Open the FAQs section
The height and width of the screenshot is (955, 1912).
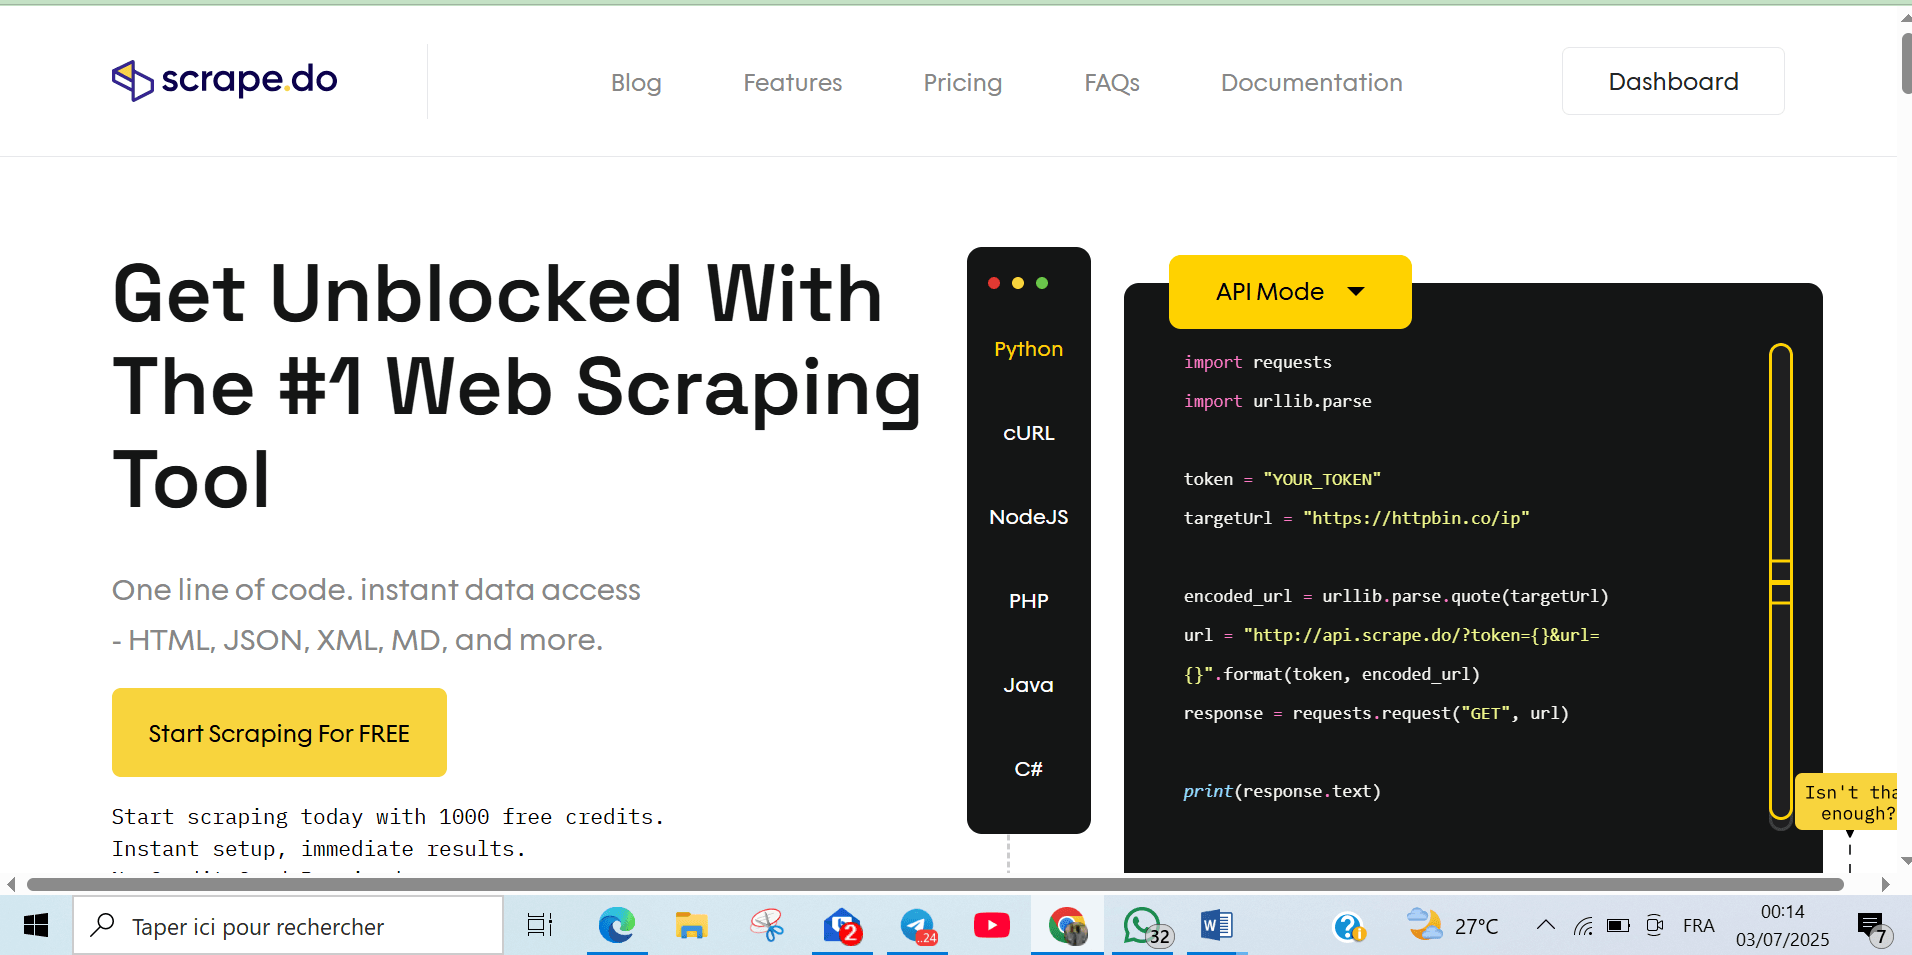(1112, 82)
